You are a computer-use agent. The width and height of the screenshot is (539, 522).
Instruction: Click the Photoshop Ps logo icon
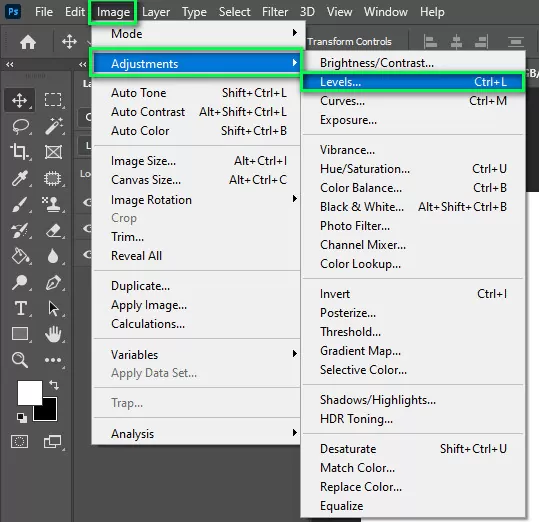[13, 12]
